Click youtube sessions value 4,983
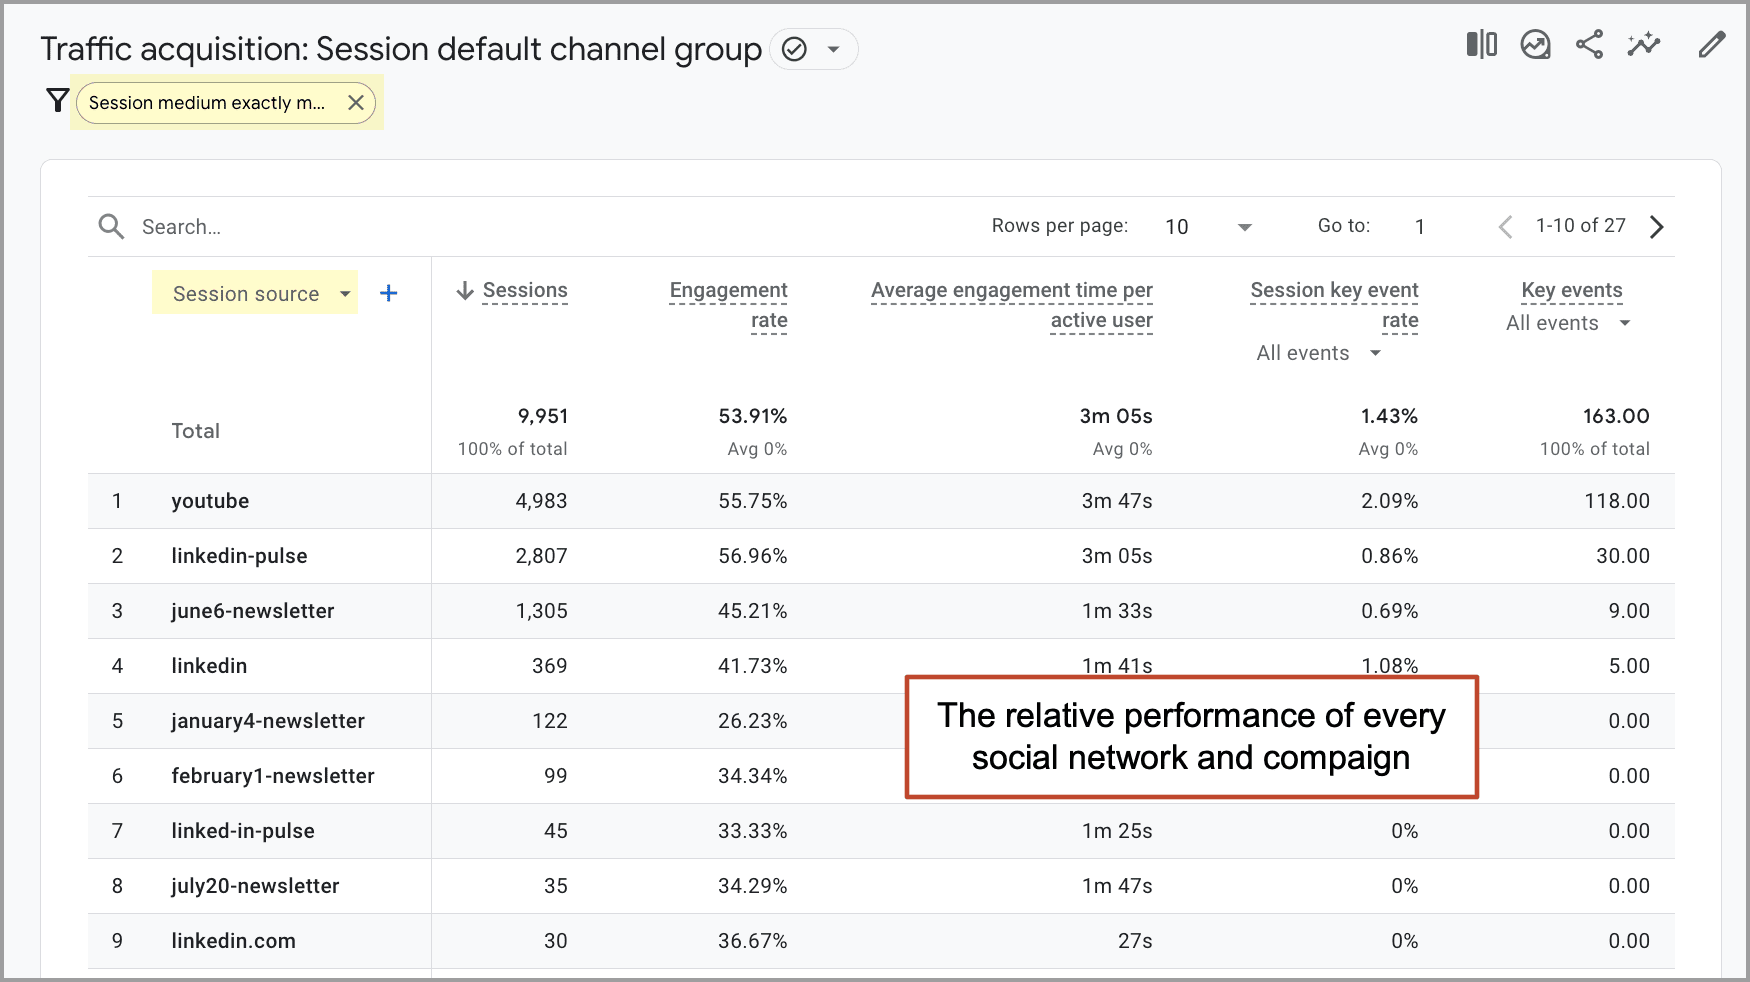The height and width of the screenshot is (982, 1750). pyautogui.click(x=541, y=501)
